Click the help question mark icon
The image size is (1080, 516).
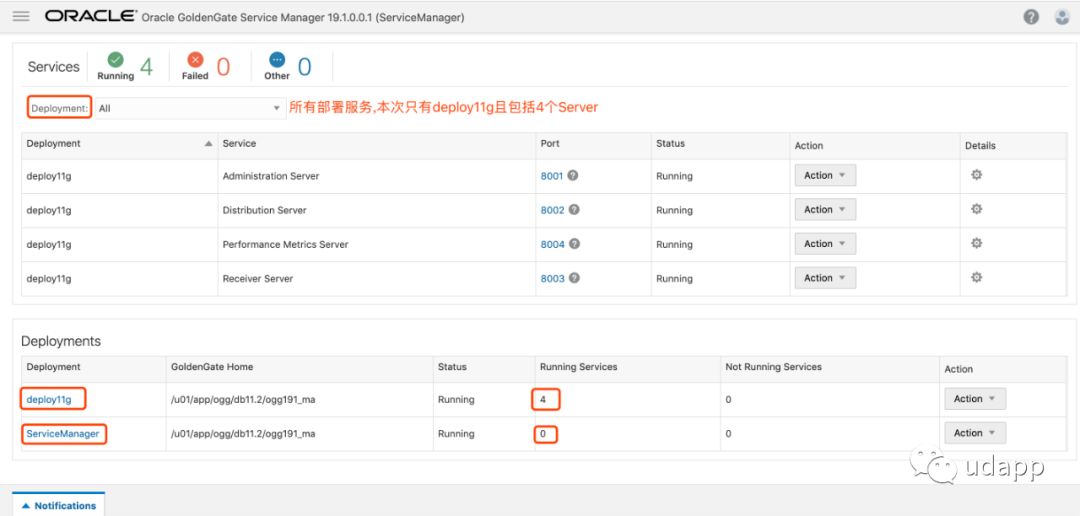click(1031, 17)
